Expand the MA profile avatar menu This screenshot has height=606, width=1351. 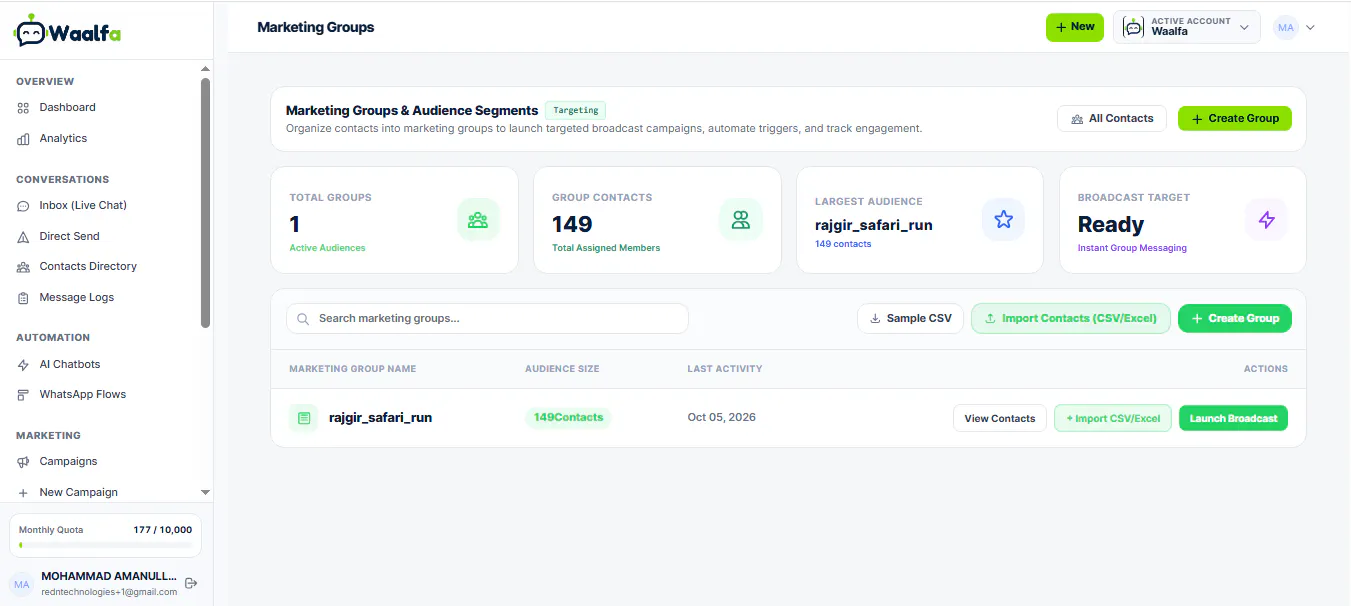coord(1294,28)
